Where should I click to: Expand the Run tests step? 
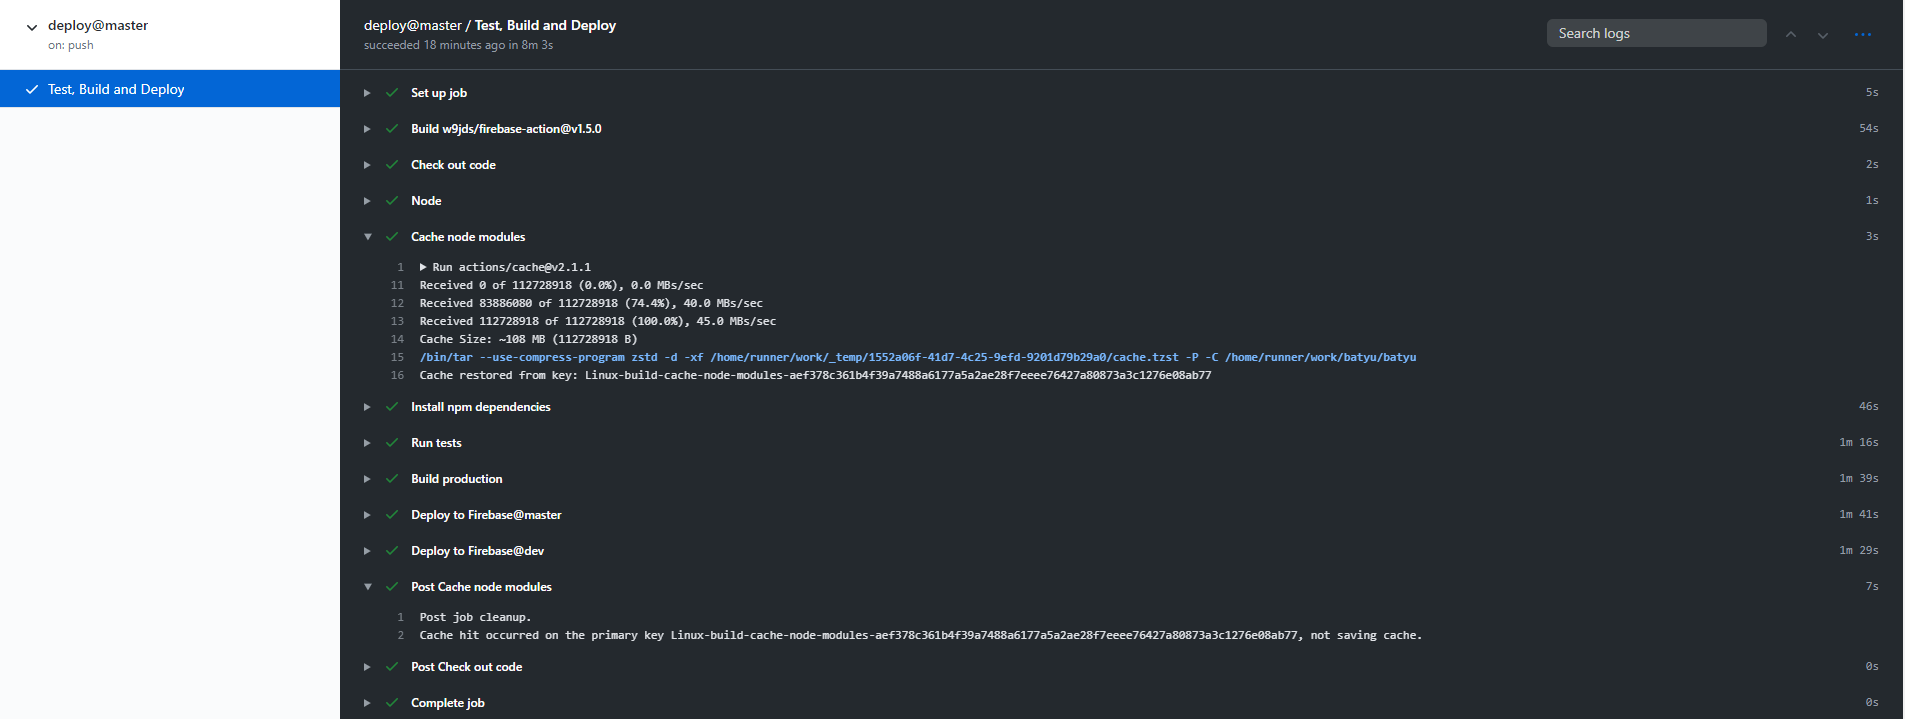pos(367,443)
